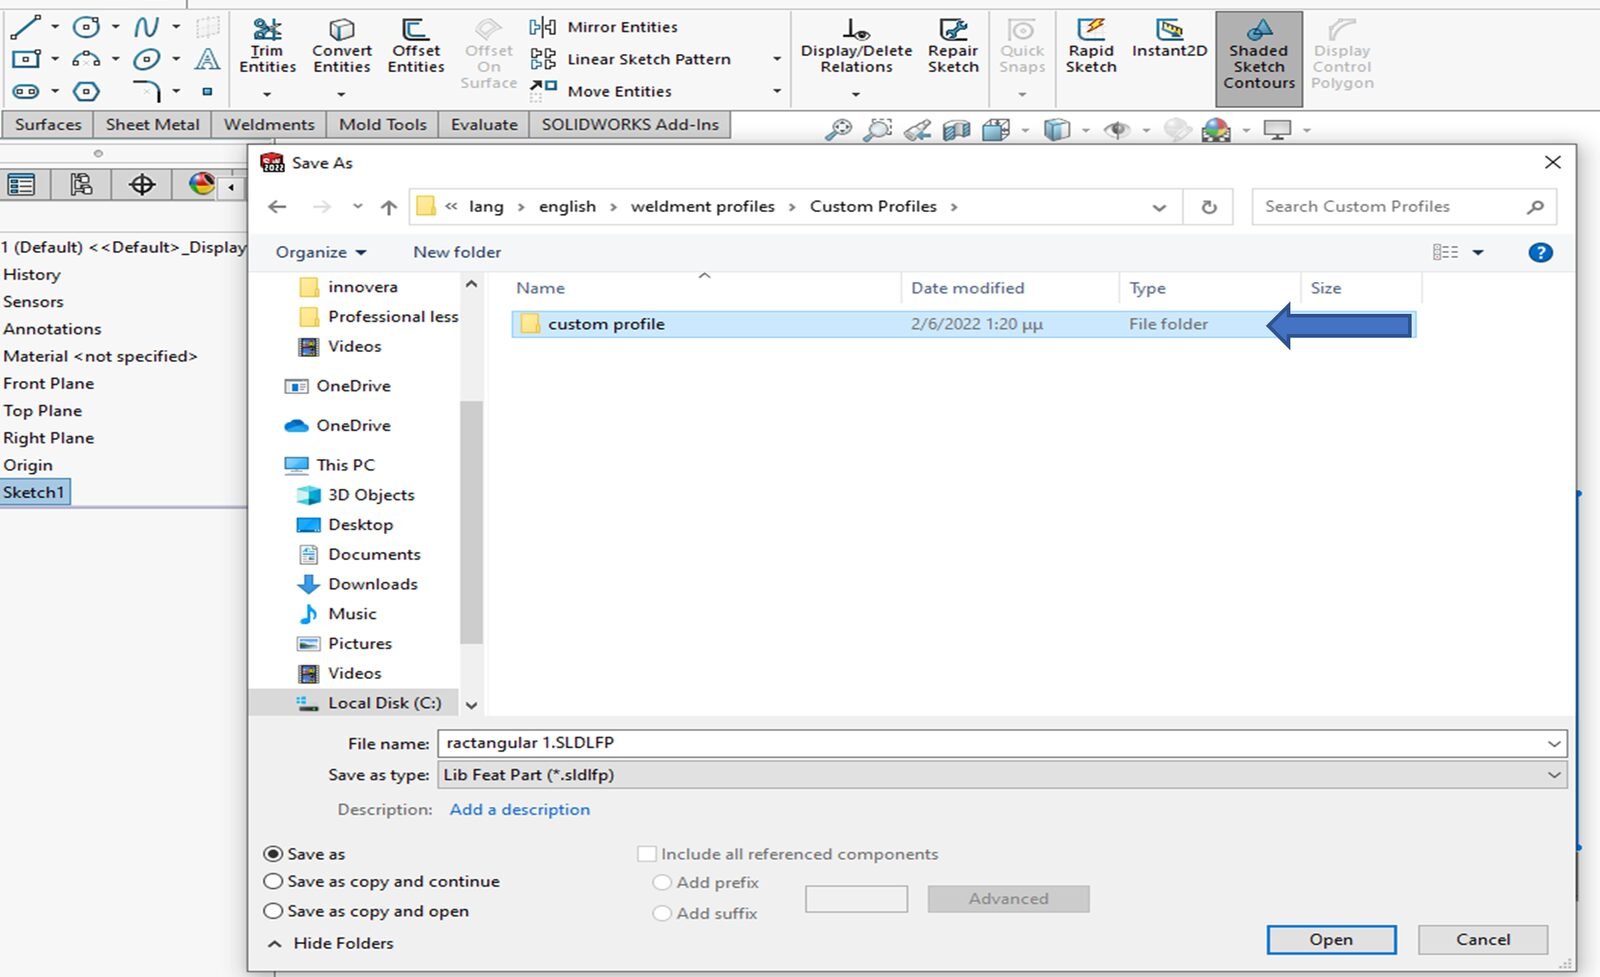Activate the Offset Entities tool

point(416,47)
